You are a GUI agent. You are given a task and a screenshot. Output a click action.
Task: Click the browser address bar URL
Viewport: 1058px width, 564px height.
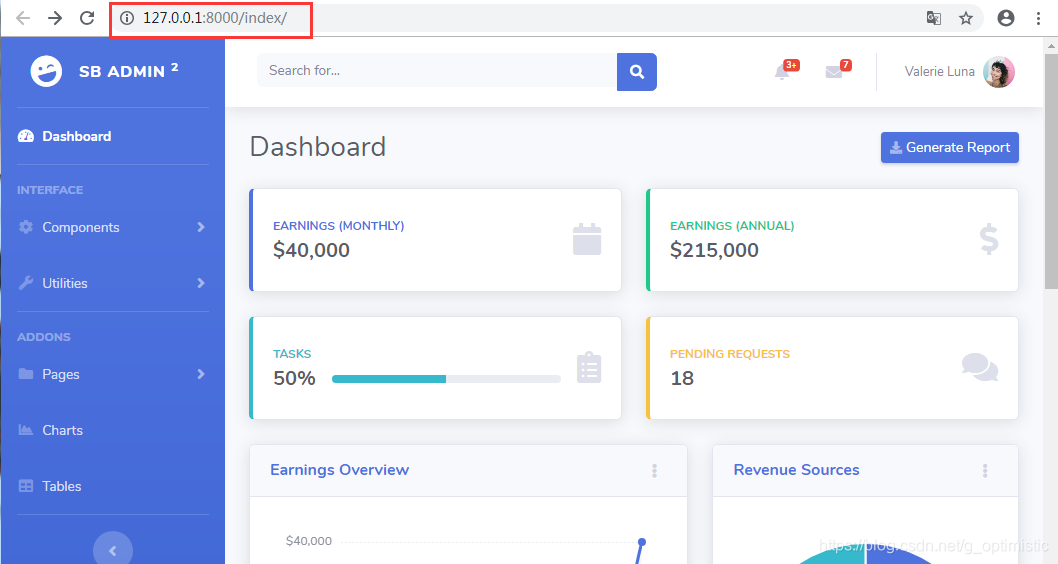coord(215,18)
